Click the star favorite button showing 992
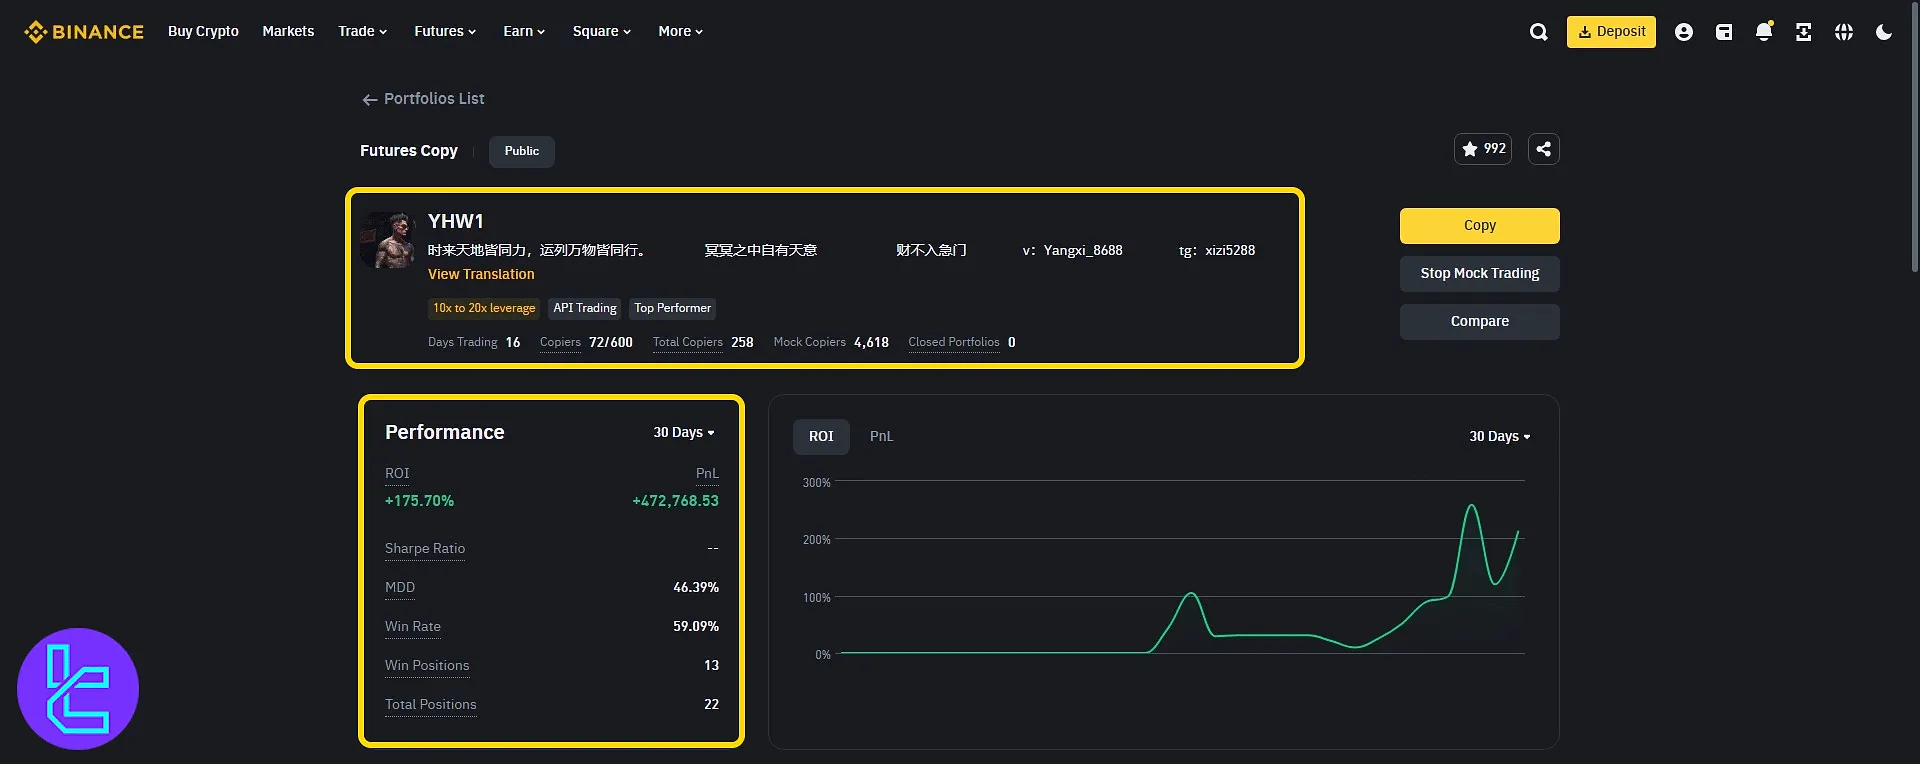The width and height of the screenshot is (1920, 764). [1483, 149]
